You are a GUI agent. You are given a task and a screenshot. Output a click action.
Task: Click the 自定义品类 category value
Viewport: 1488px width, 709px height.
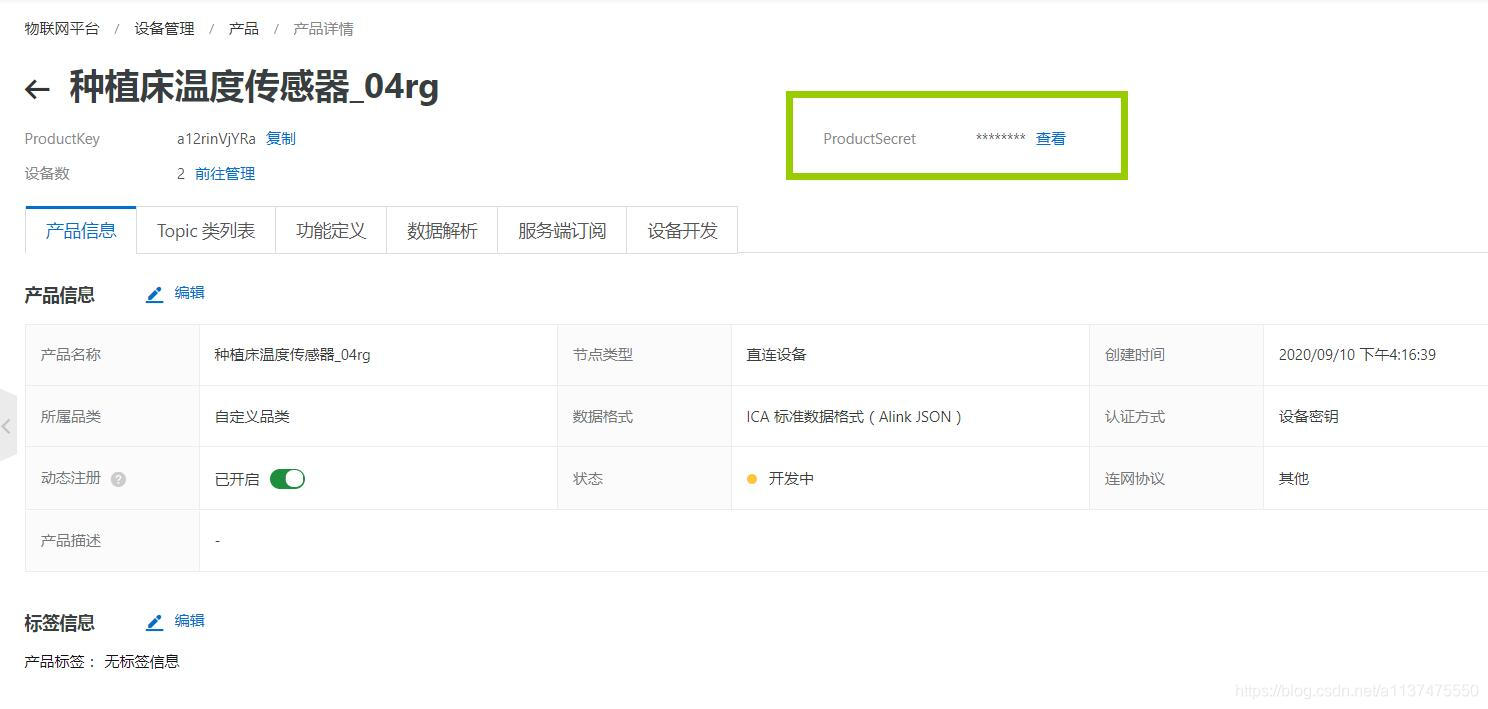tap(252, 417)
